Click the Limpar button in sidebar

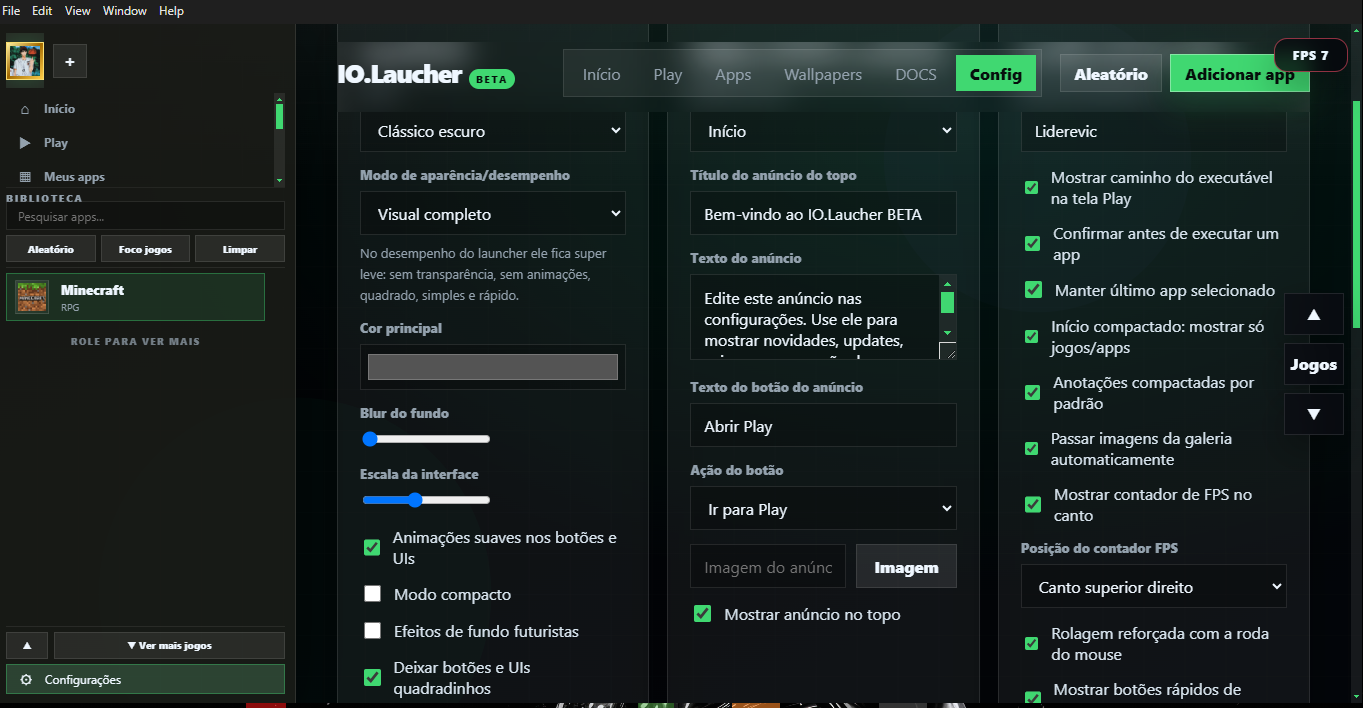click(x=240, y=249)
